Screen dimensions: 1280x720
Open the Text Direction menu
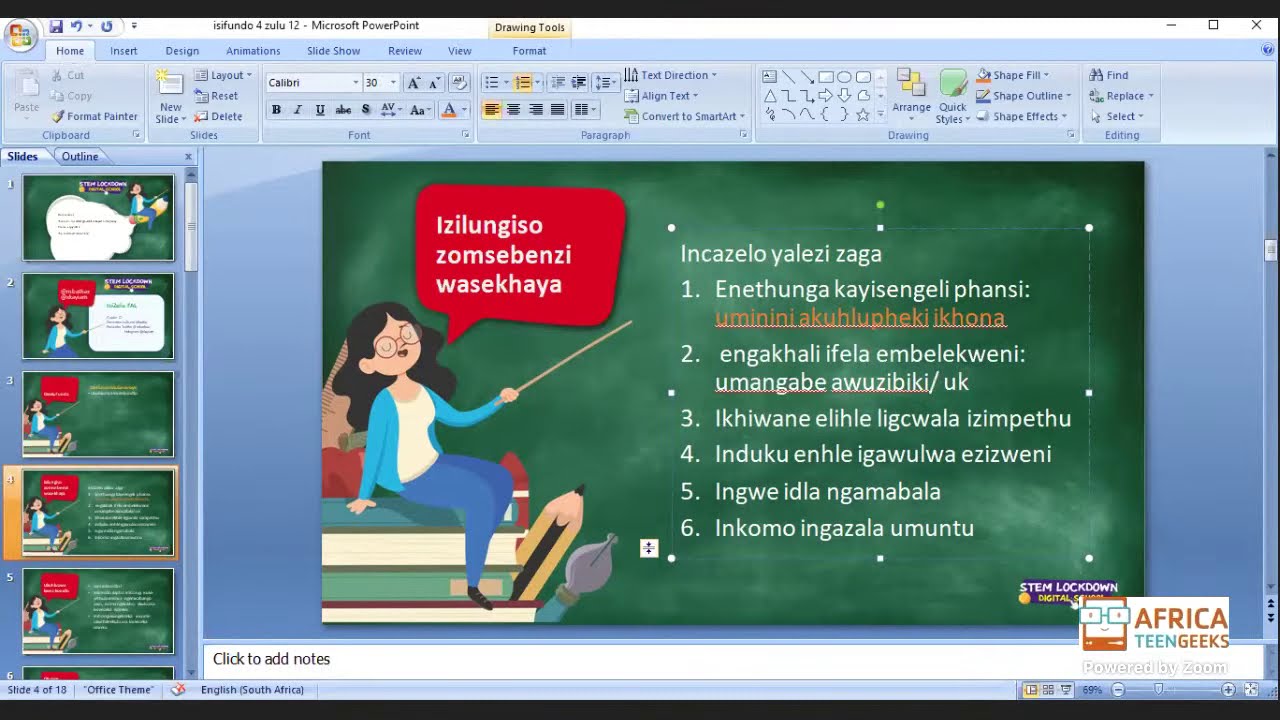coord(670,75)
